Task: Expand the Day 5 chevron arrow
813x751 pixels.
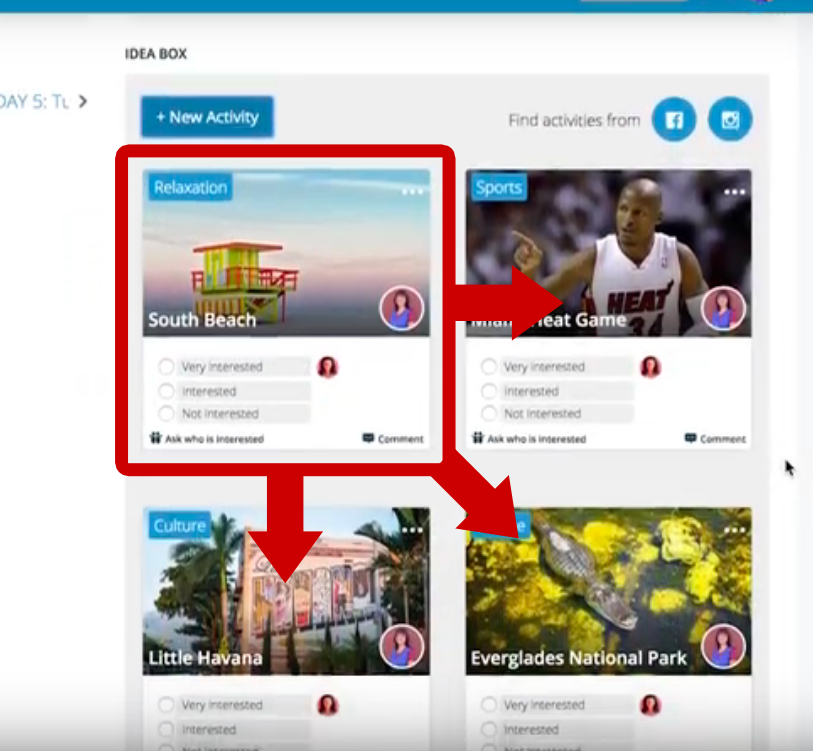Action: tap(83, 101)
